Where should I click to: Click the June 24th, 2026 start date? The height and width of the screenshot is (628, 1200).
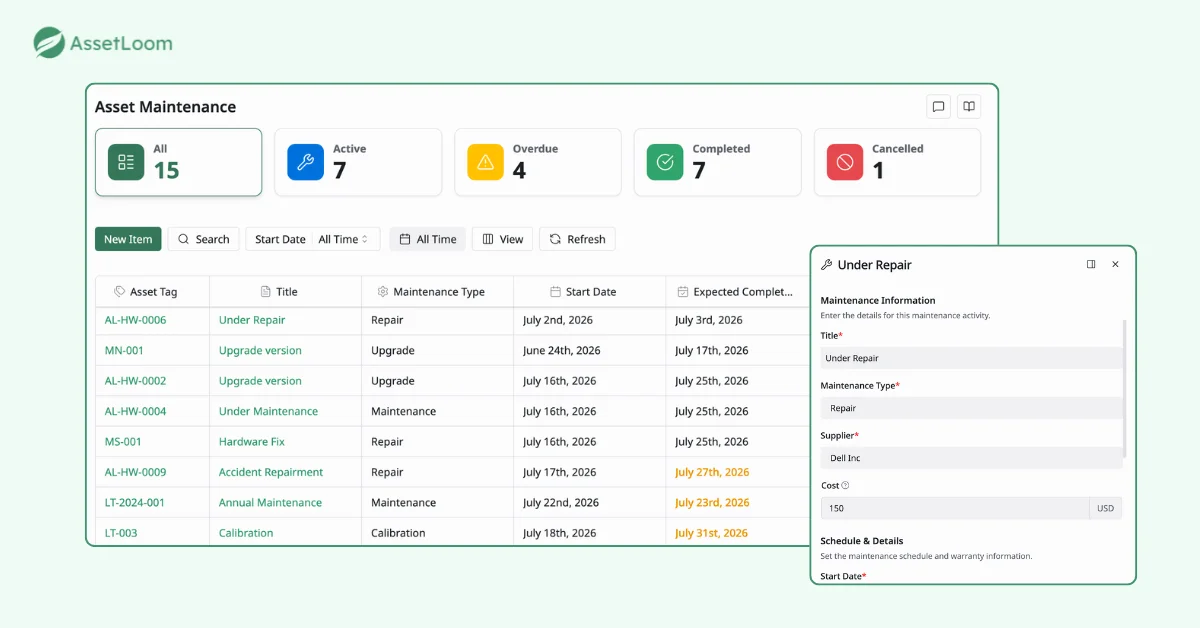coord(562,351)
